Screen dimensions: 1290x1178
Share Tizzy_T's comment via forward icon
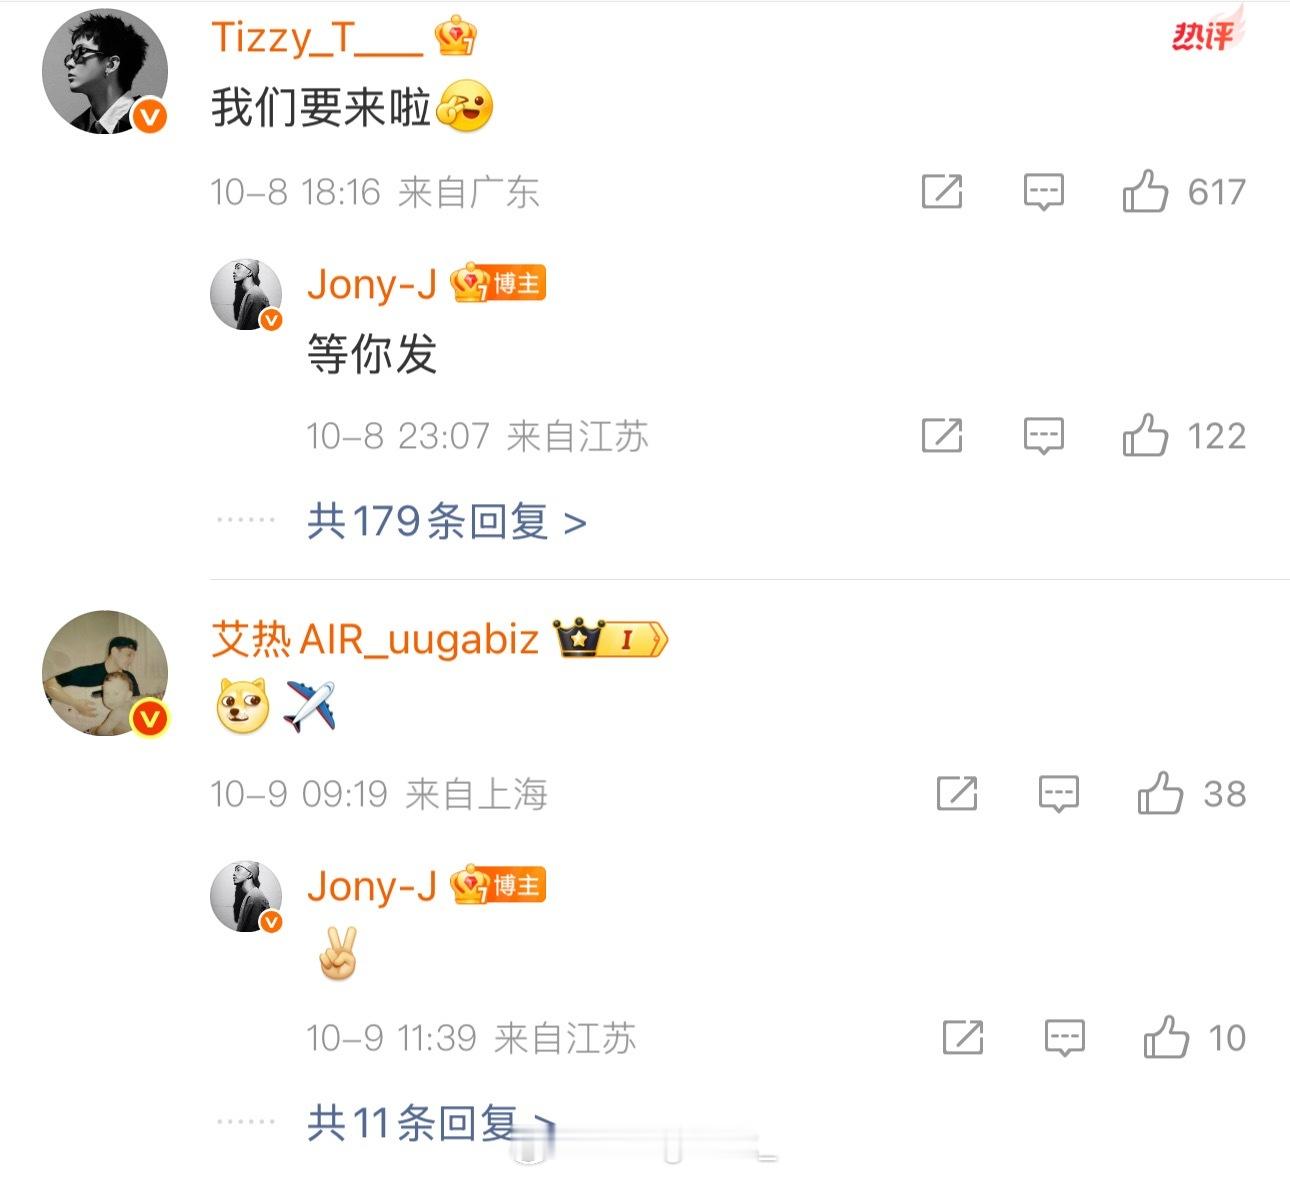click(942, 191)
